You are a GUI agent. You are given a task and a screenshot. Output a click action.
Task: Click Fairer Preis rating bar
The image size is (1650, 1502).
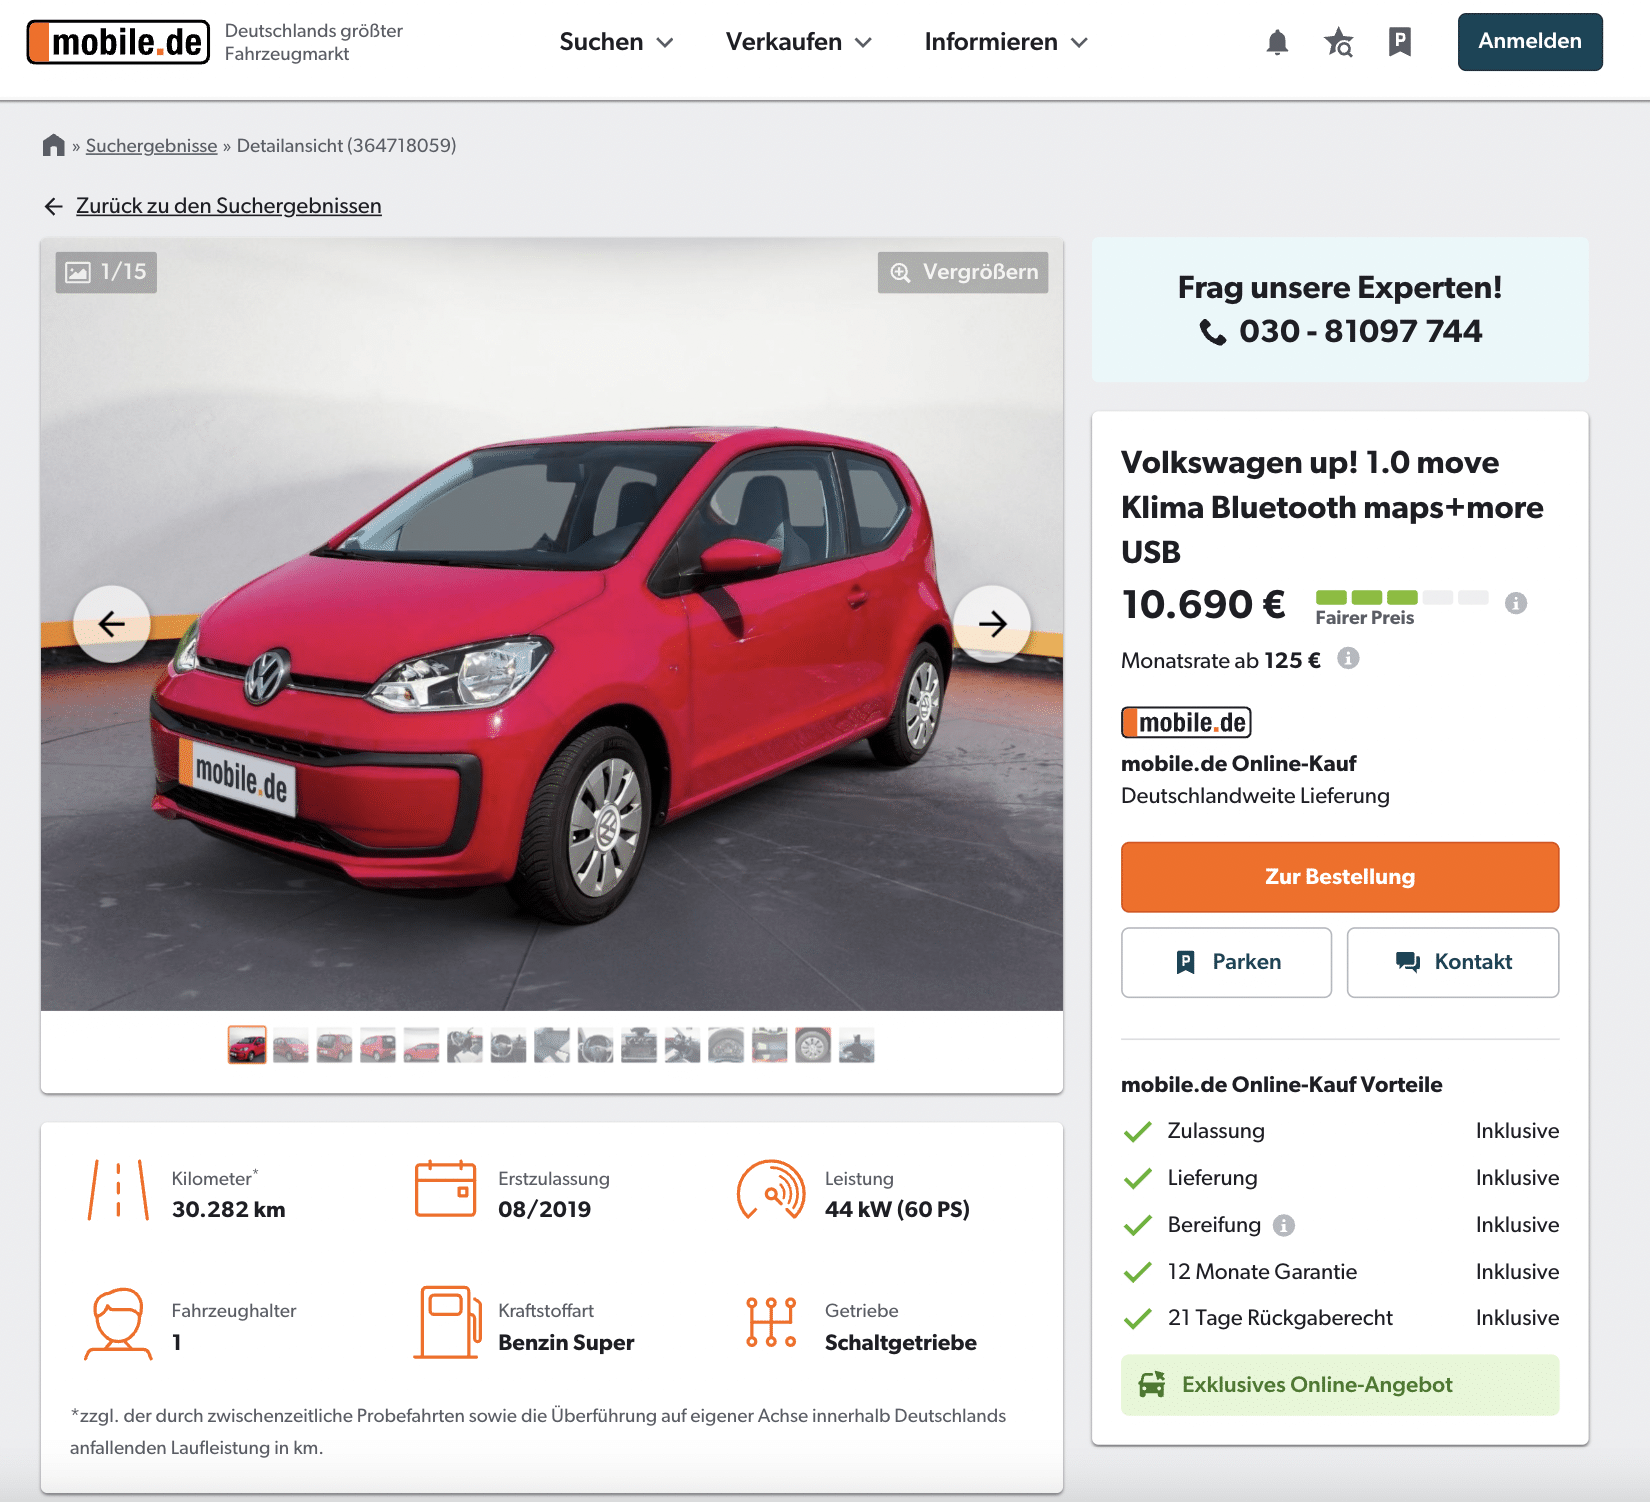tap(1401, 598)
